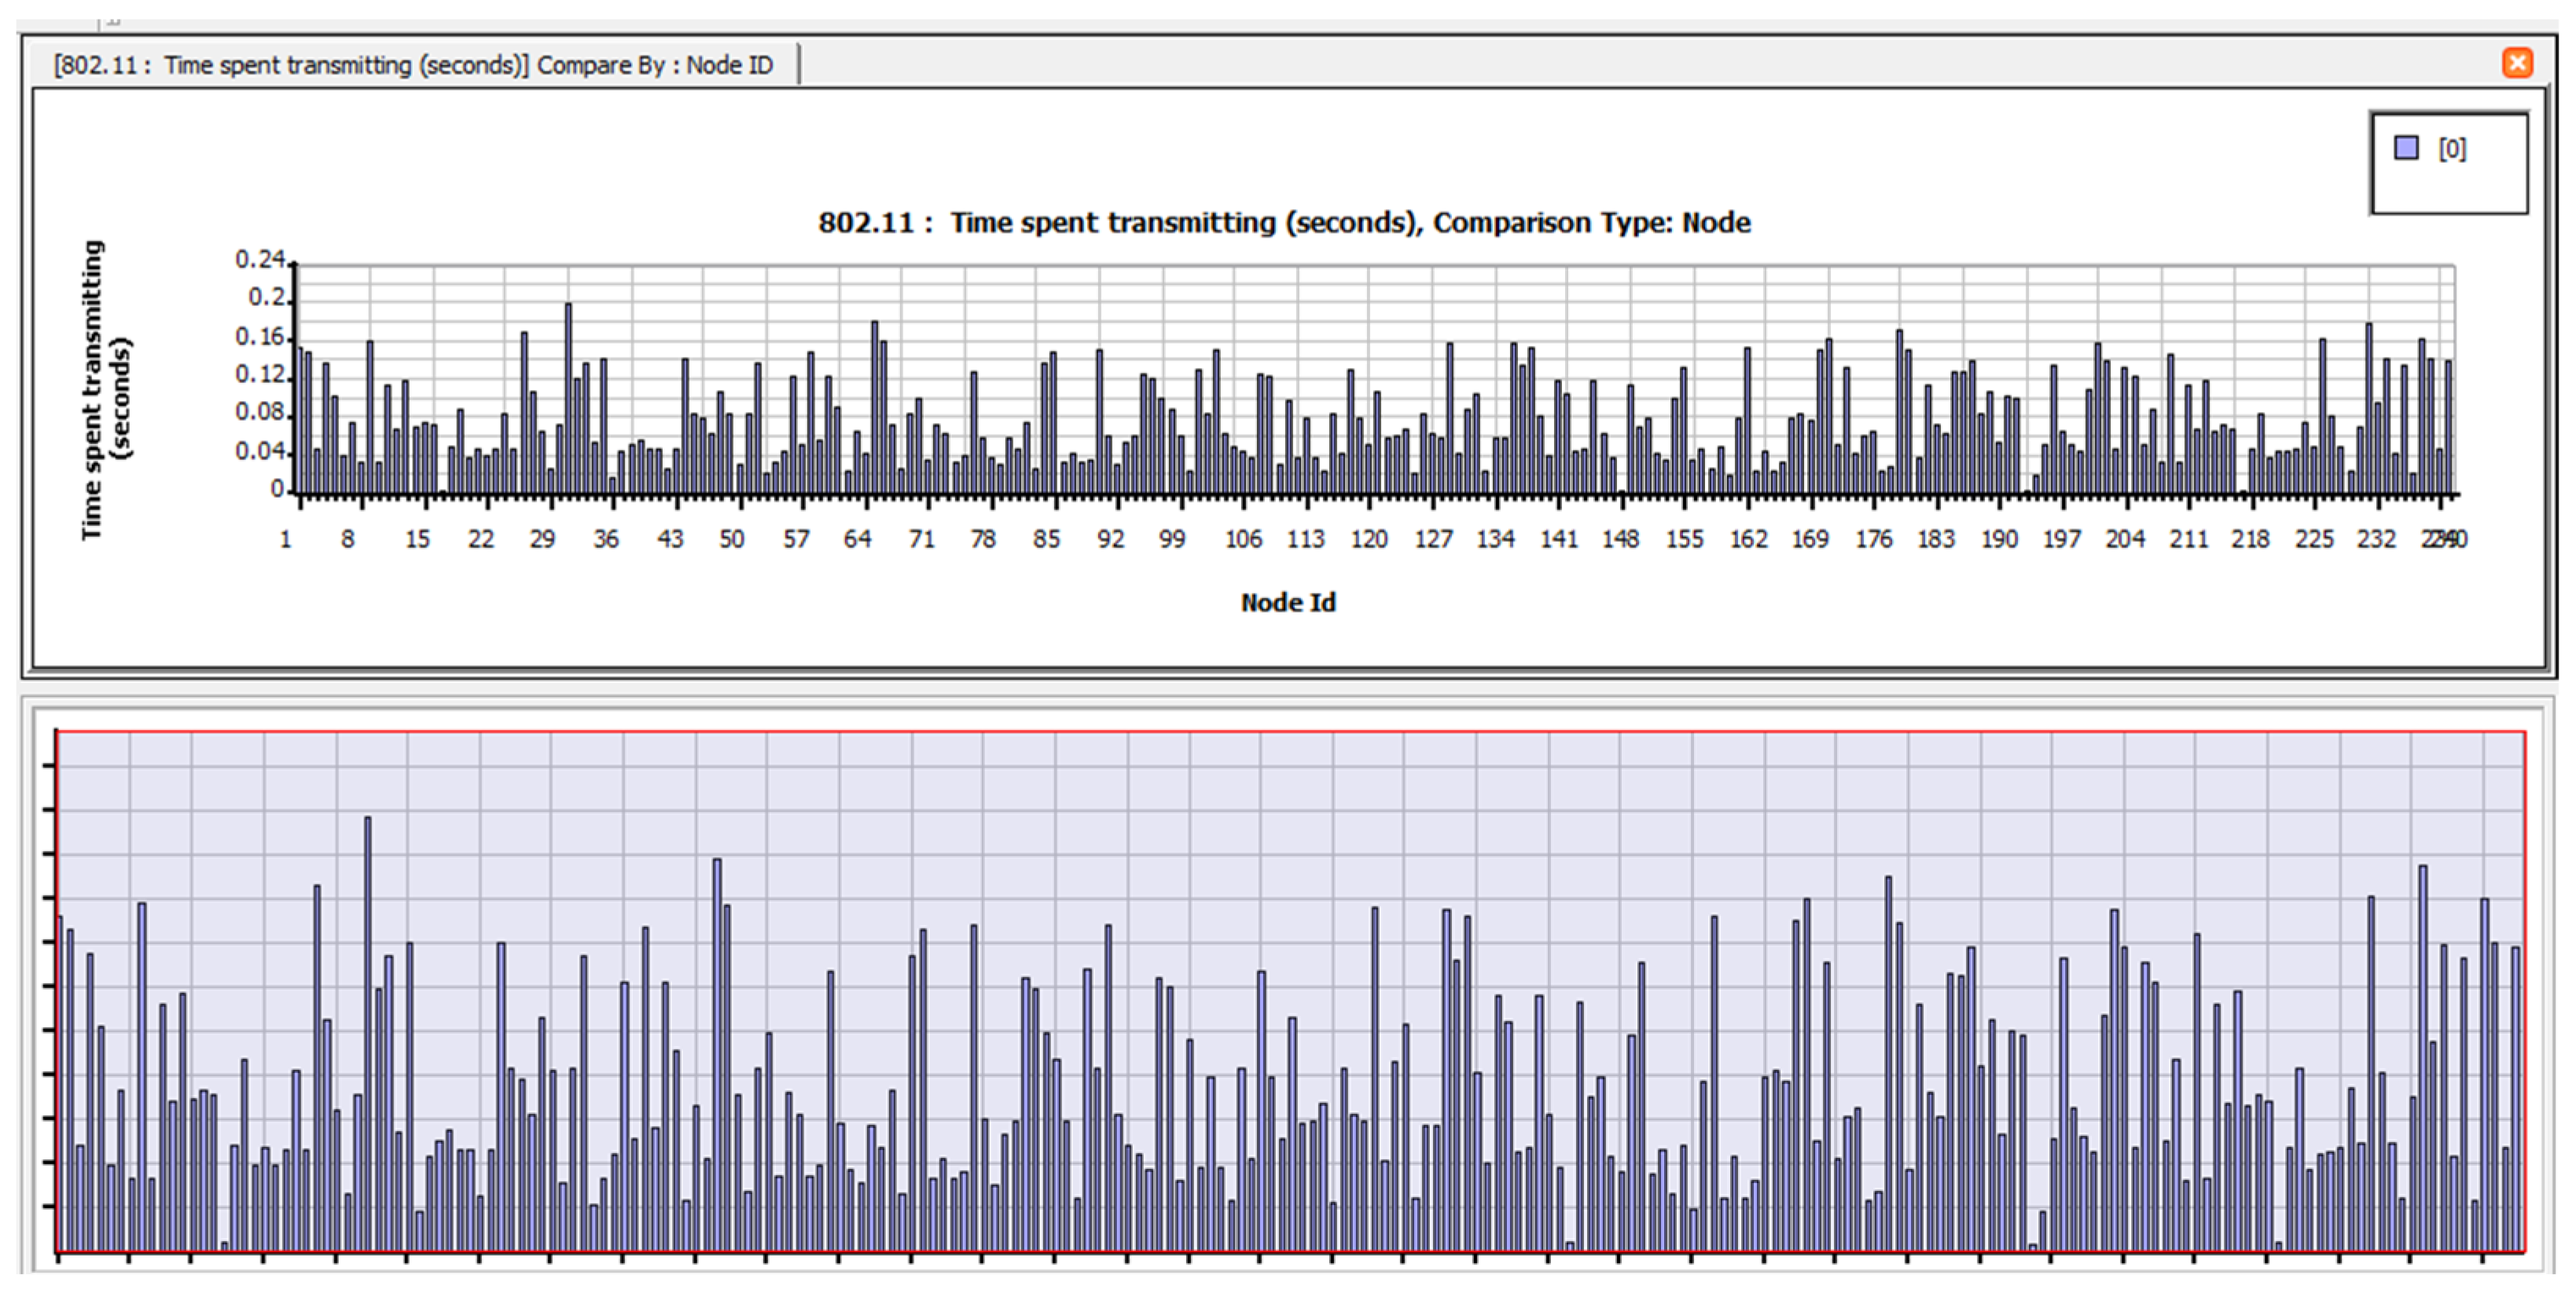The height and width of the screenshot is (1301, 2576).
Task: Click x-axis label 64 in the upper chart
Action: point(857,540)
